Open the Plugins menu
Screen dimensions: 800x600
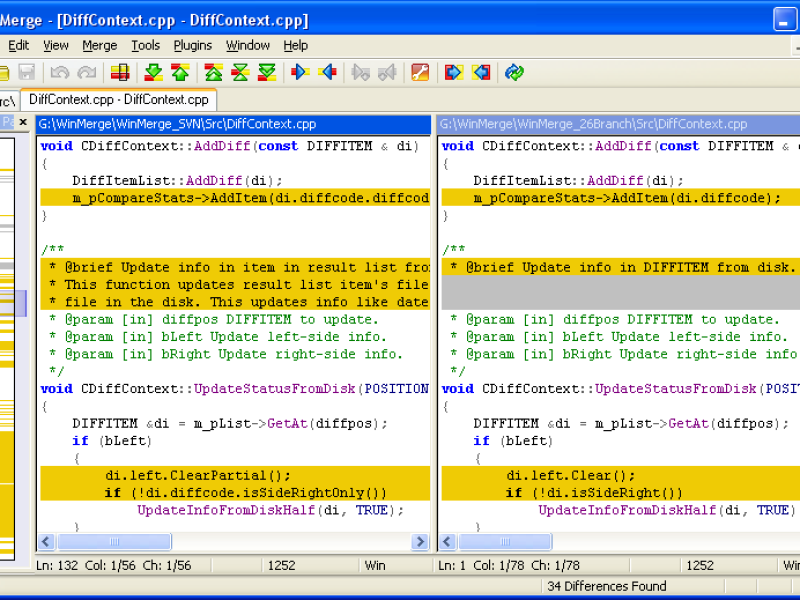tap(192, 45)
